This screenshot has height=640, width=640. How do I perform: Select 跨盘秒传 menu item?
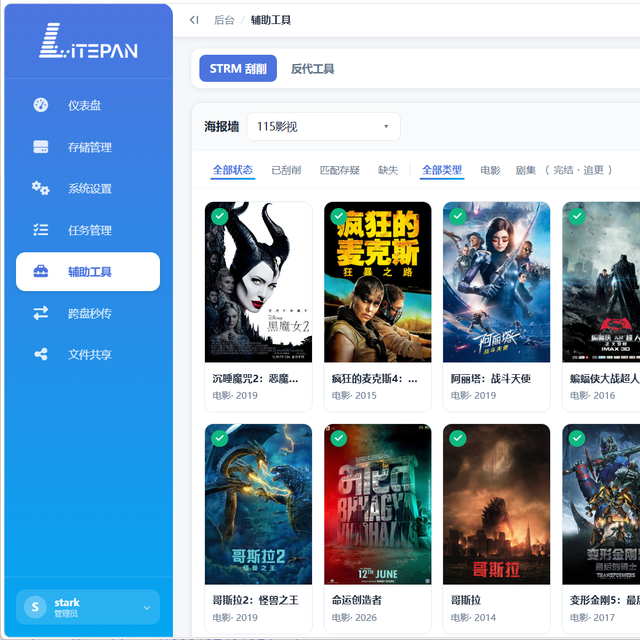pos(88,313)
